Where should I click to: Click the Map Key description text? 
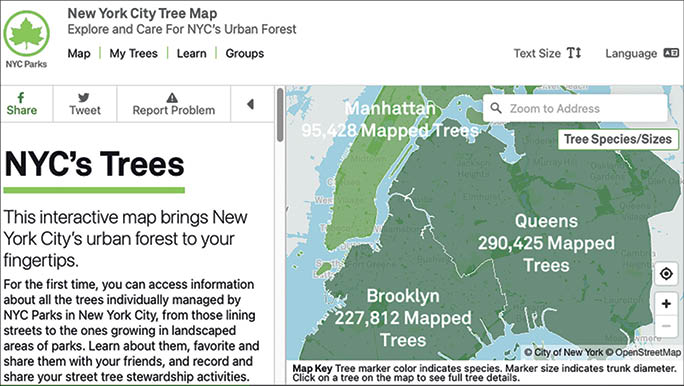coord(484,373)
